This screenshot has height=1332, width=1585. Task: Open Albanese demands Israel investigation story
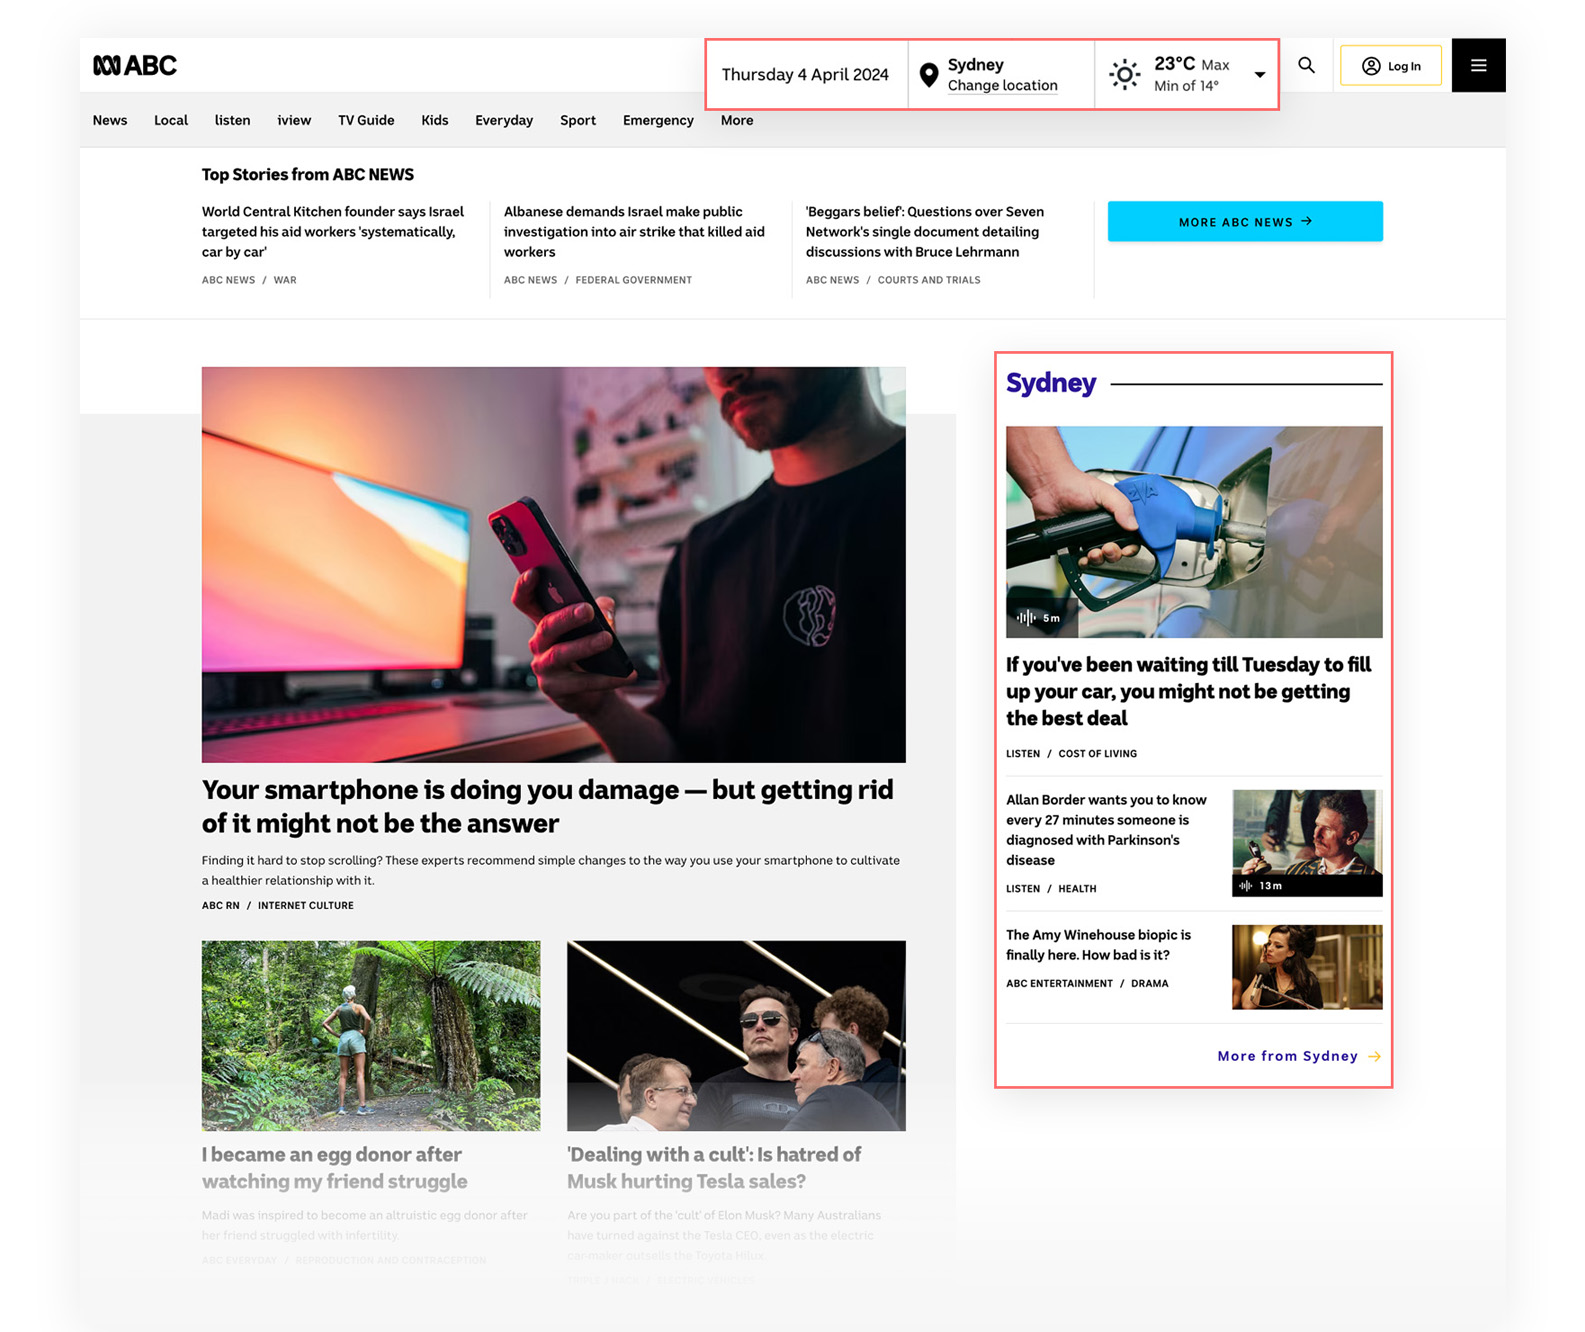pyautogui.click(x=634, y=232)
